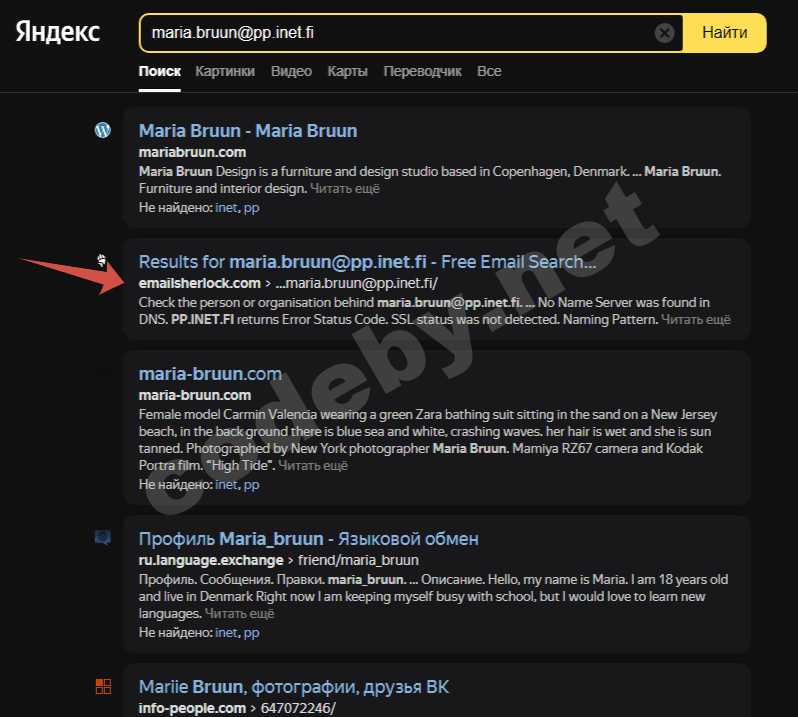798x717 pixels.
Task: Click 'pp' missing word under mariabruun.com result
Action: 251,208
